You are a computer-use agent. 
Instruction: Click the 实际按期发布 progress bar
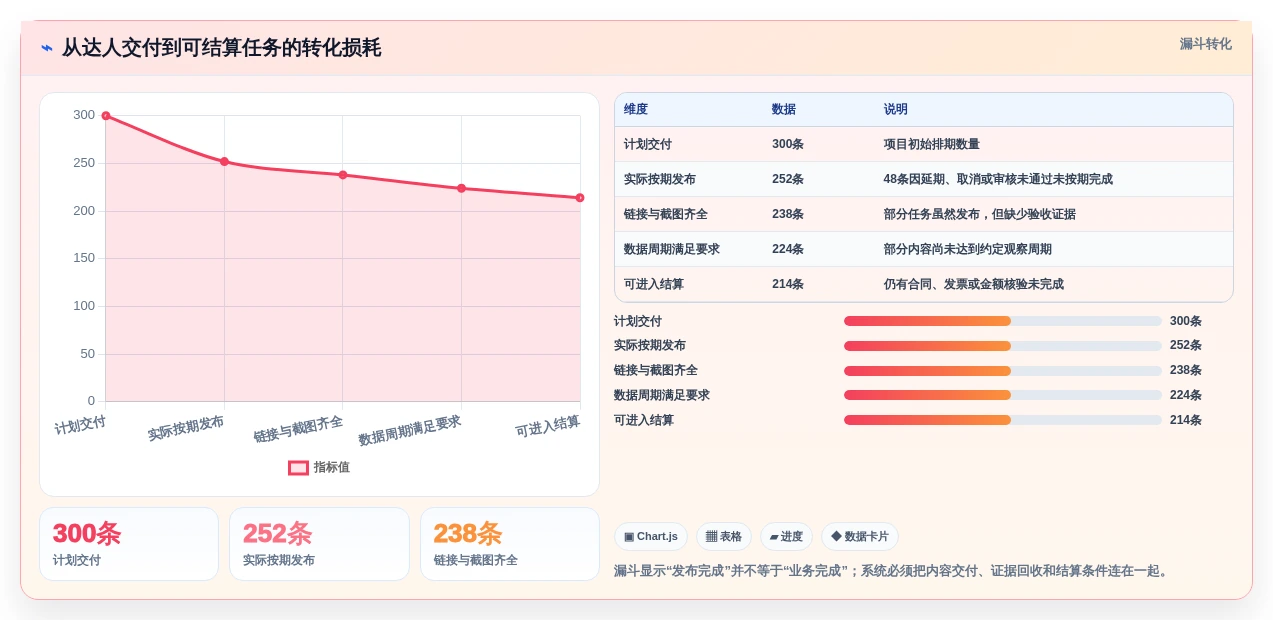point(1003,346)
